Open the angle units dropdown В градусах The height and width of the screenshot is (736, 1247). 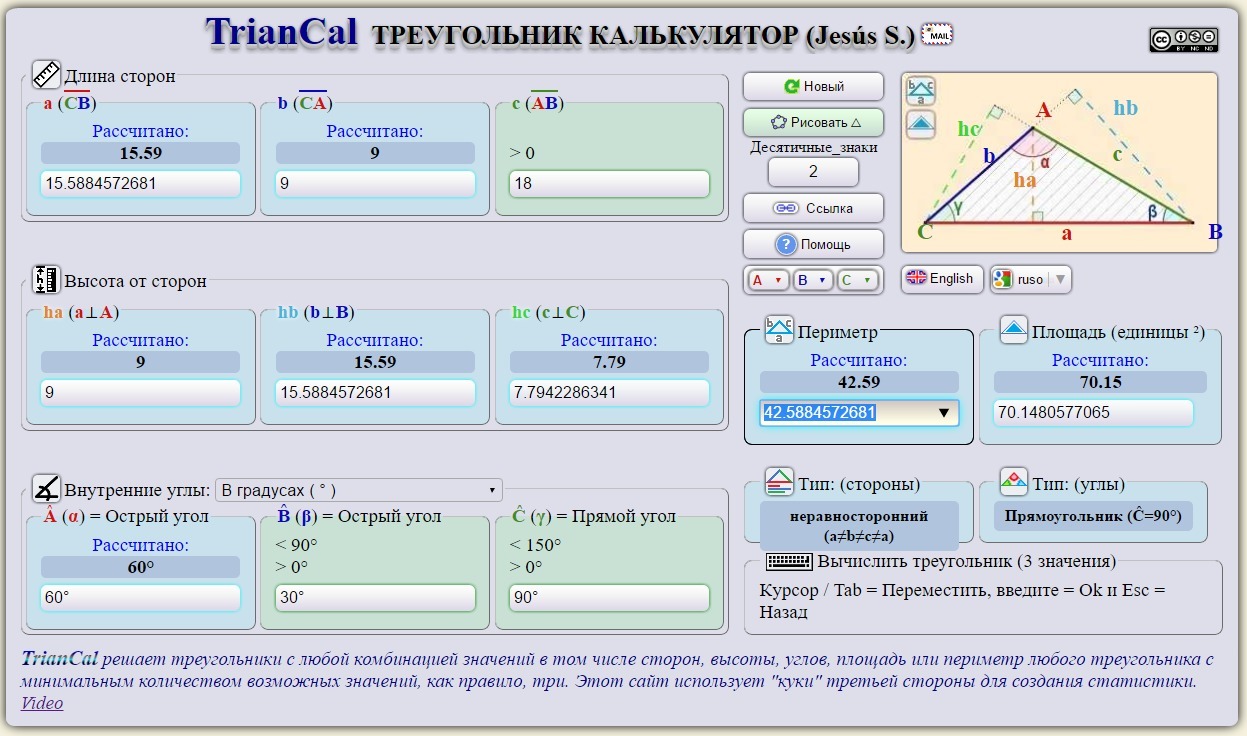point(359,490)
